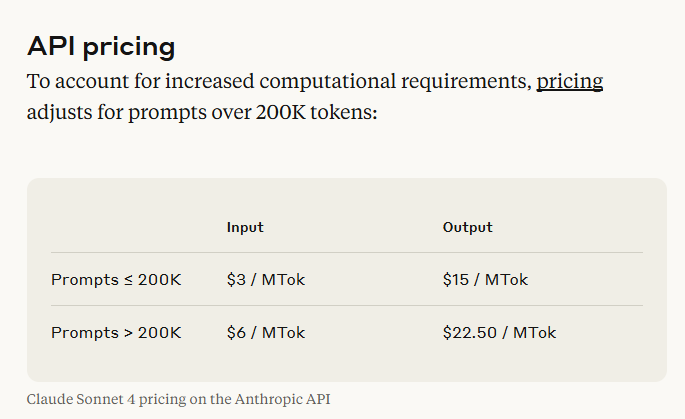Click the API pricing heading
This screenshot has width=685, height=419.
101,47
